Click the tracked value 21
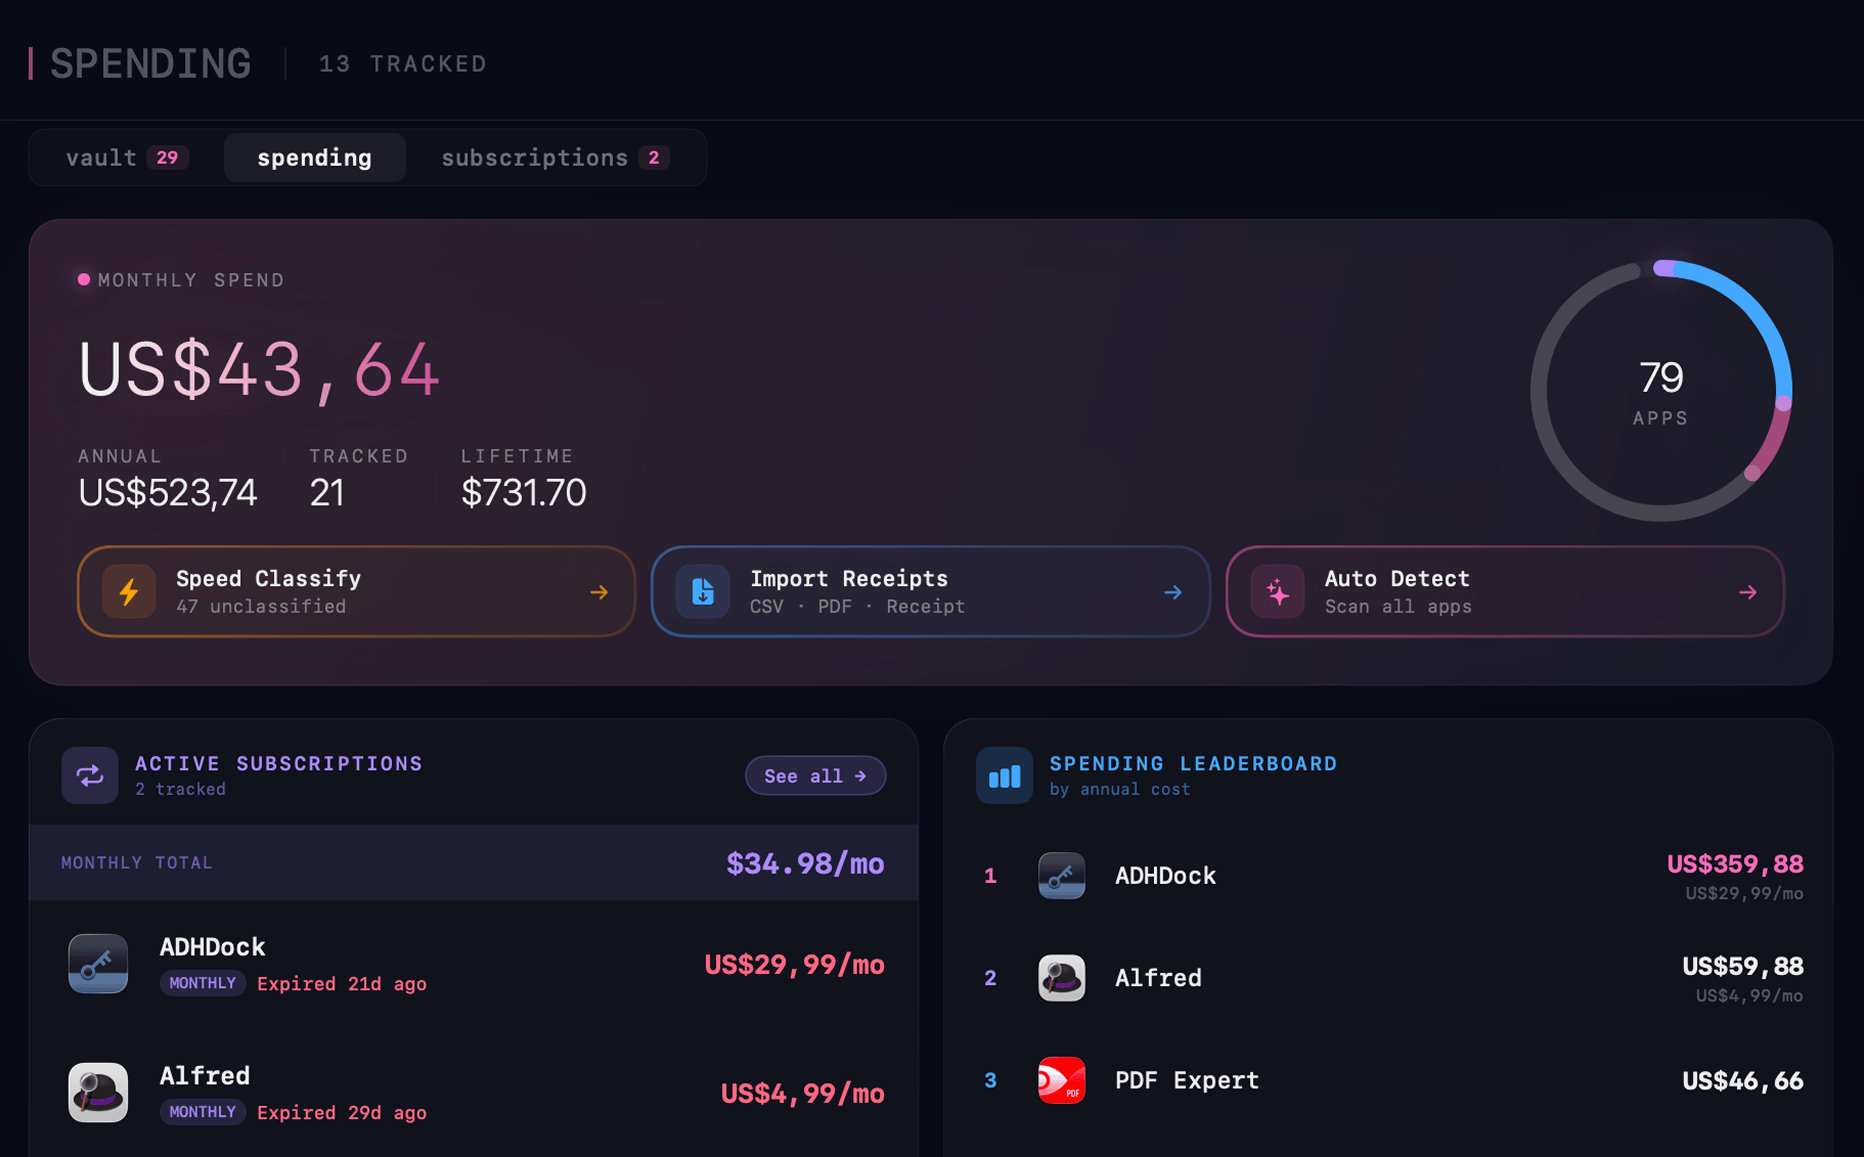The height and width of the screenshot is (1157, 1864). tap(327, 493)
